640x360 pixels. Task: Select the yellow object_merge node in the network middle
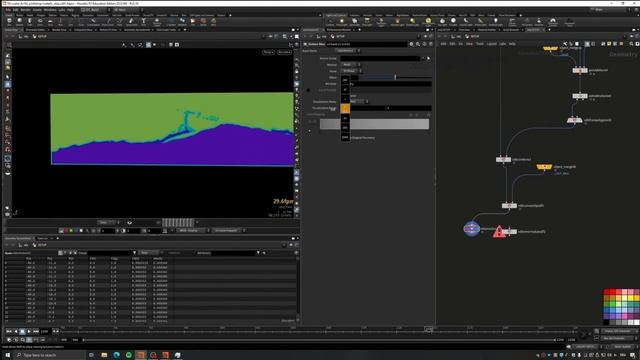pos(544,167)
